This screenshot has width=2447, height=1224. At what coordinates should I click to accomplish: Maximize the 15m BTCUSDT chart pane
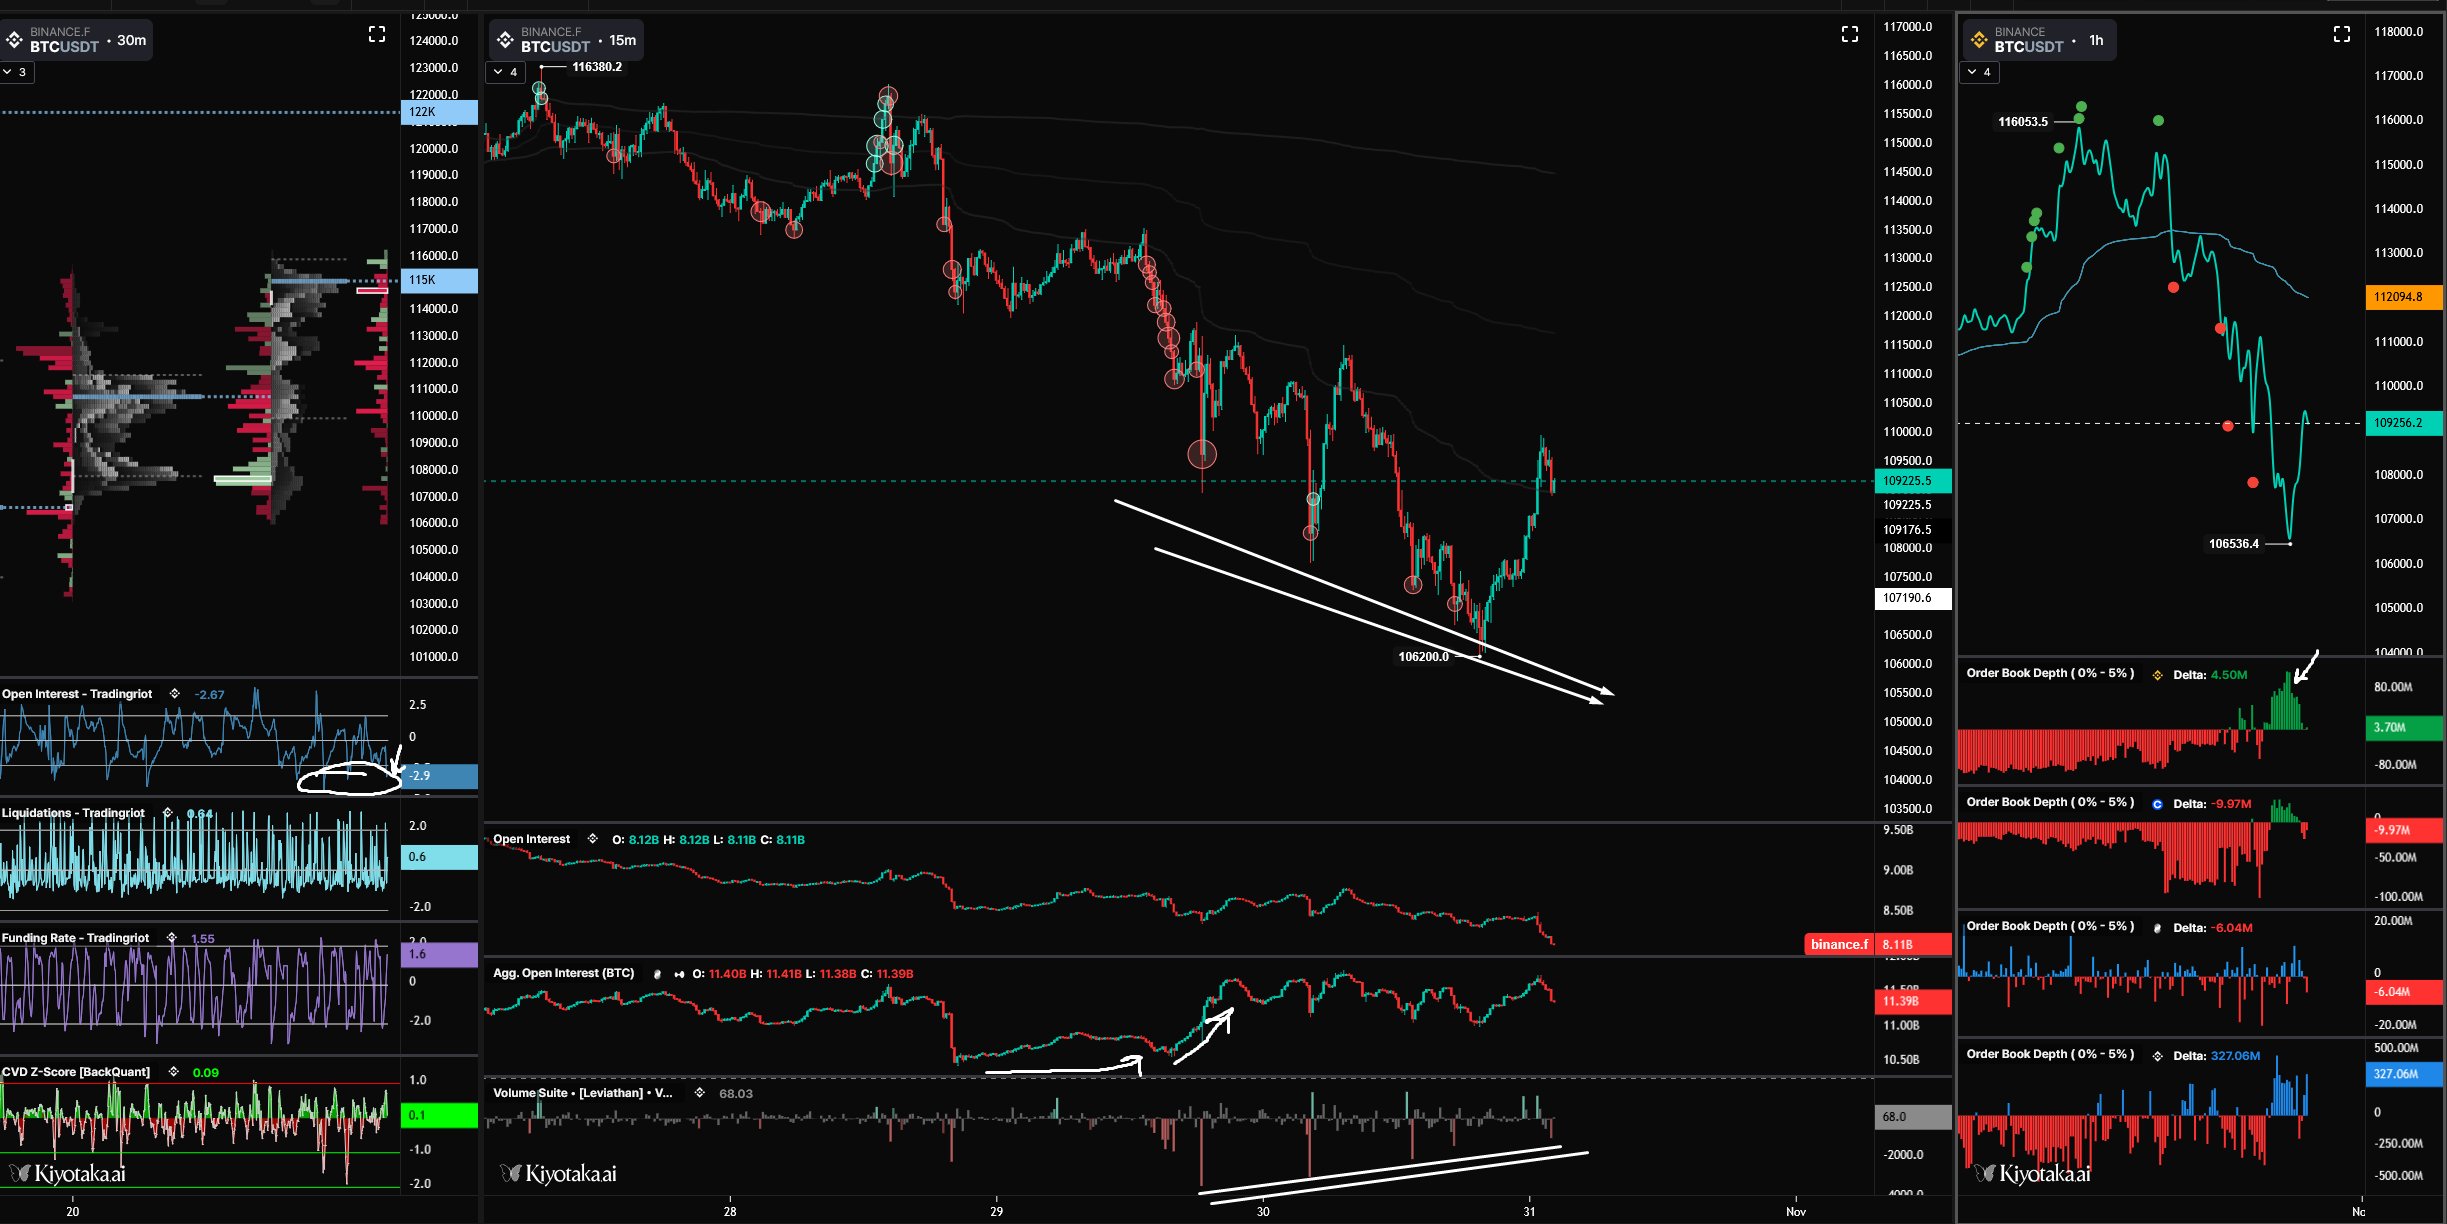(x=1849, y=35)
